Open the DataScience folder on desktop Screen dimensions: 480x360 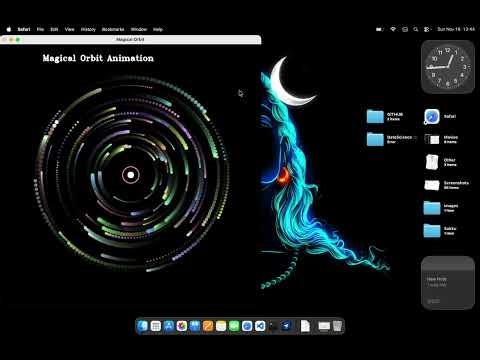pos(375,139)
